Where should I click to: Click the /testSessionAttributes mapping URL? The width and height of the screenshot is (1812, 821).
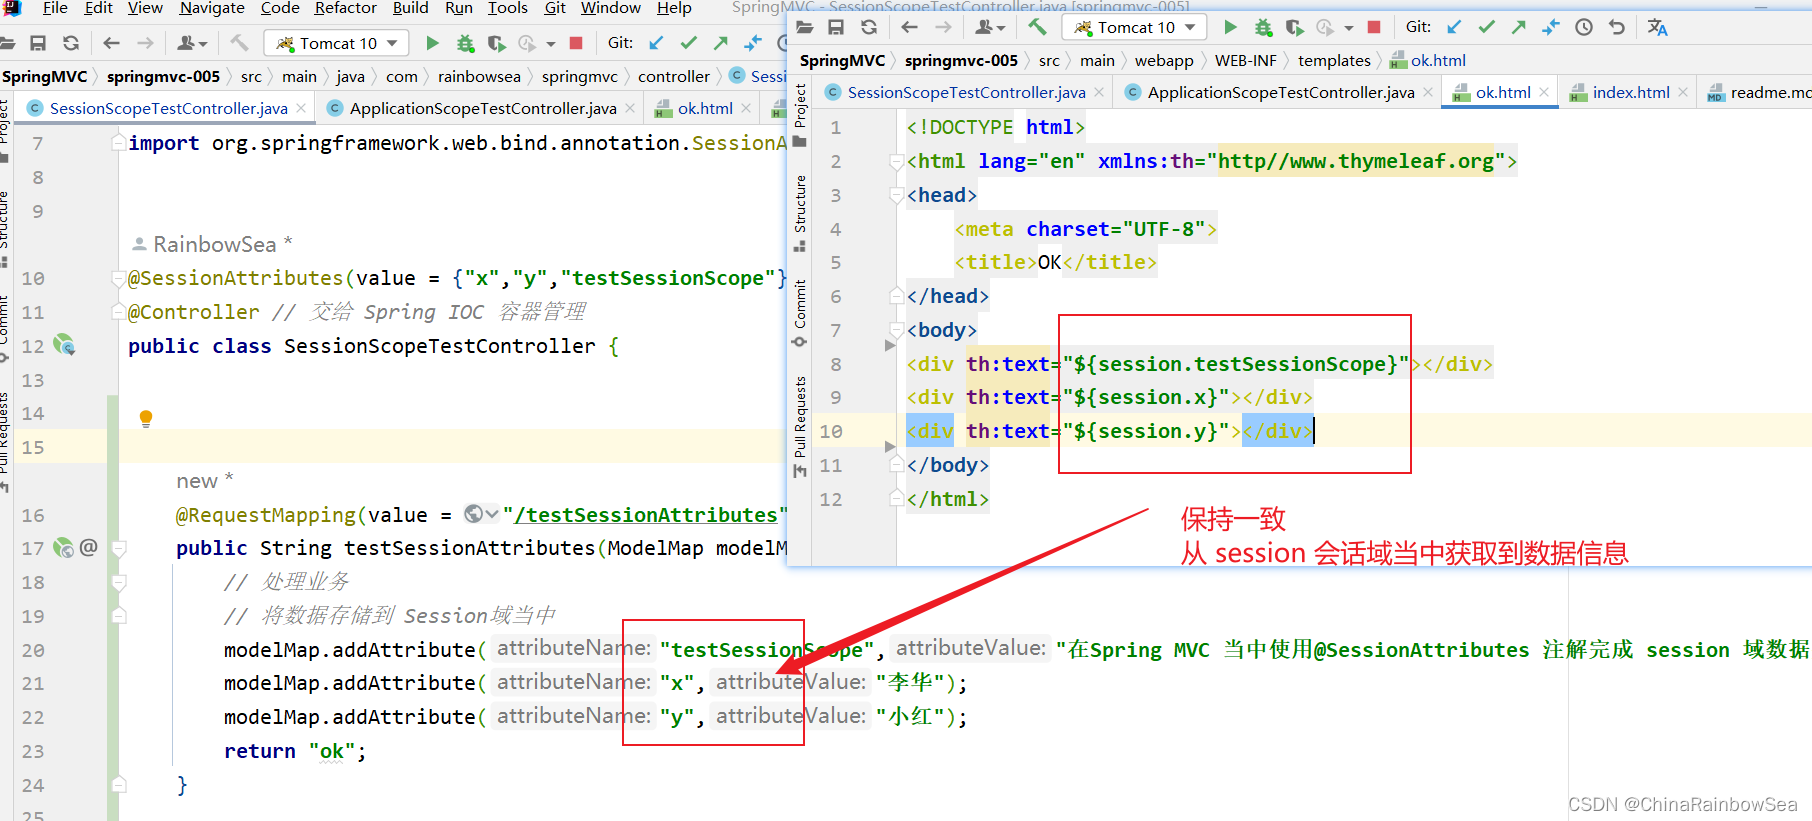(x=645, y=514)
